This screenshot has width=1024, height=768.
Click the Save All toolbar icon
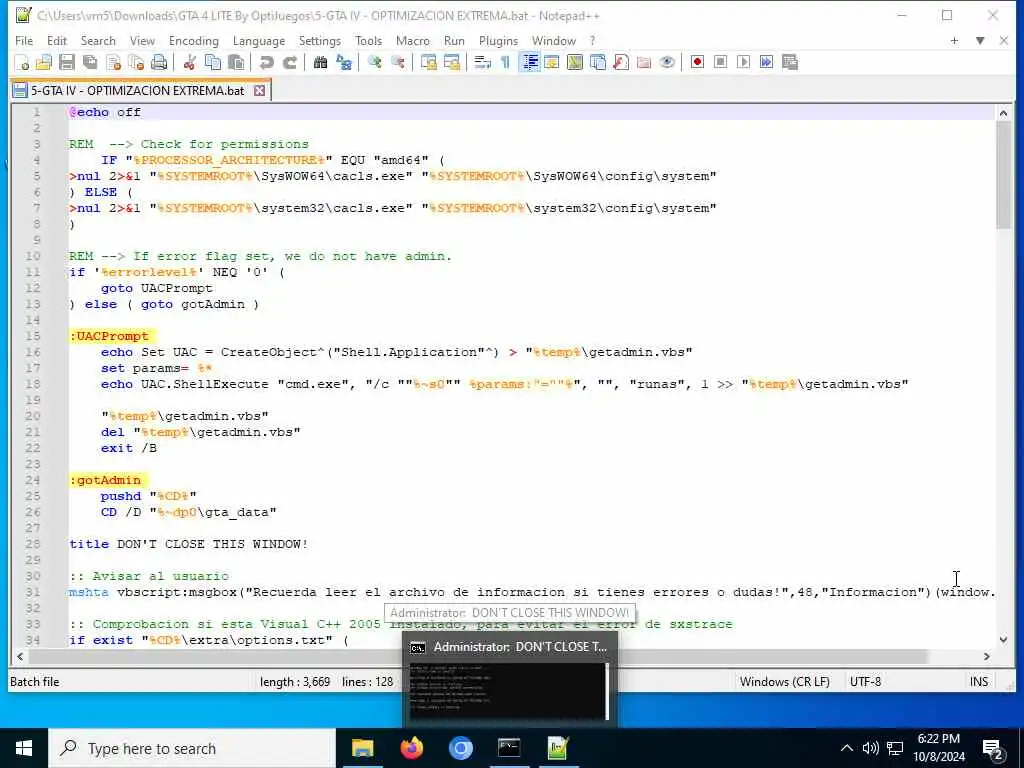(x=90, y=62)
